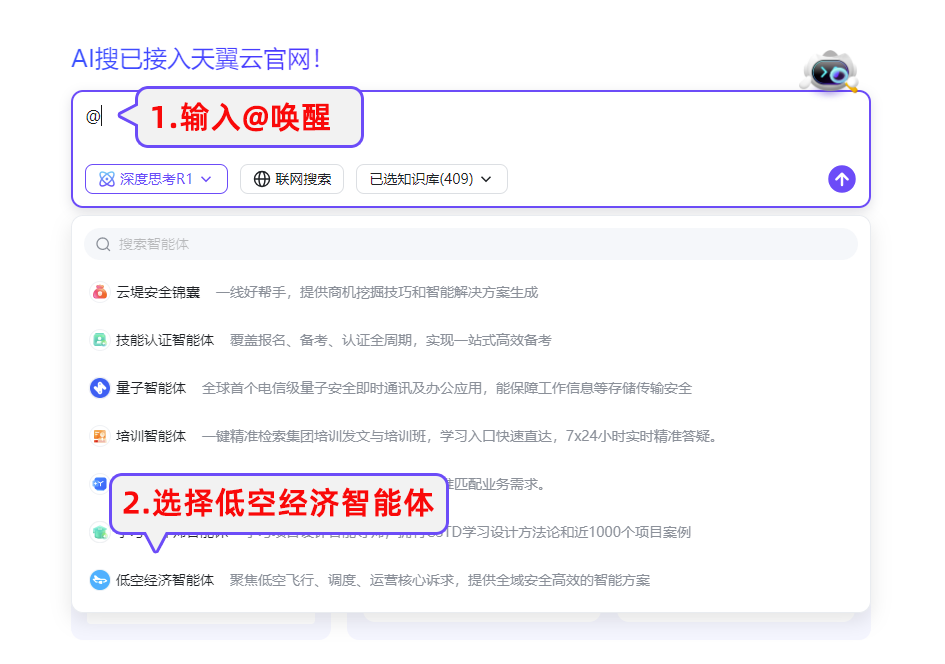945x664 pixels.
Task: Click the 量子智能体 agent icon
Action: 99,388
